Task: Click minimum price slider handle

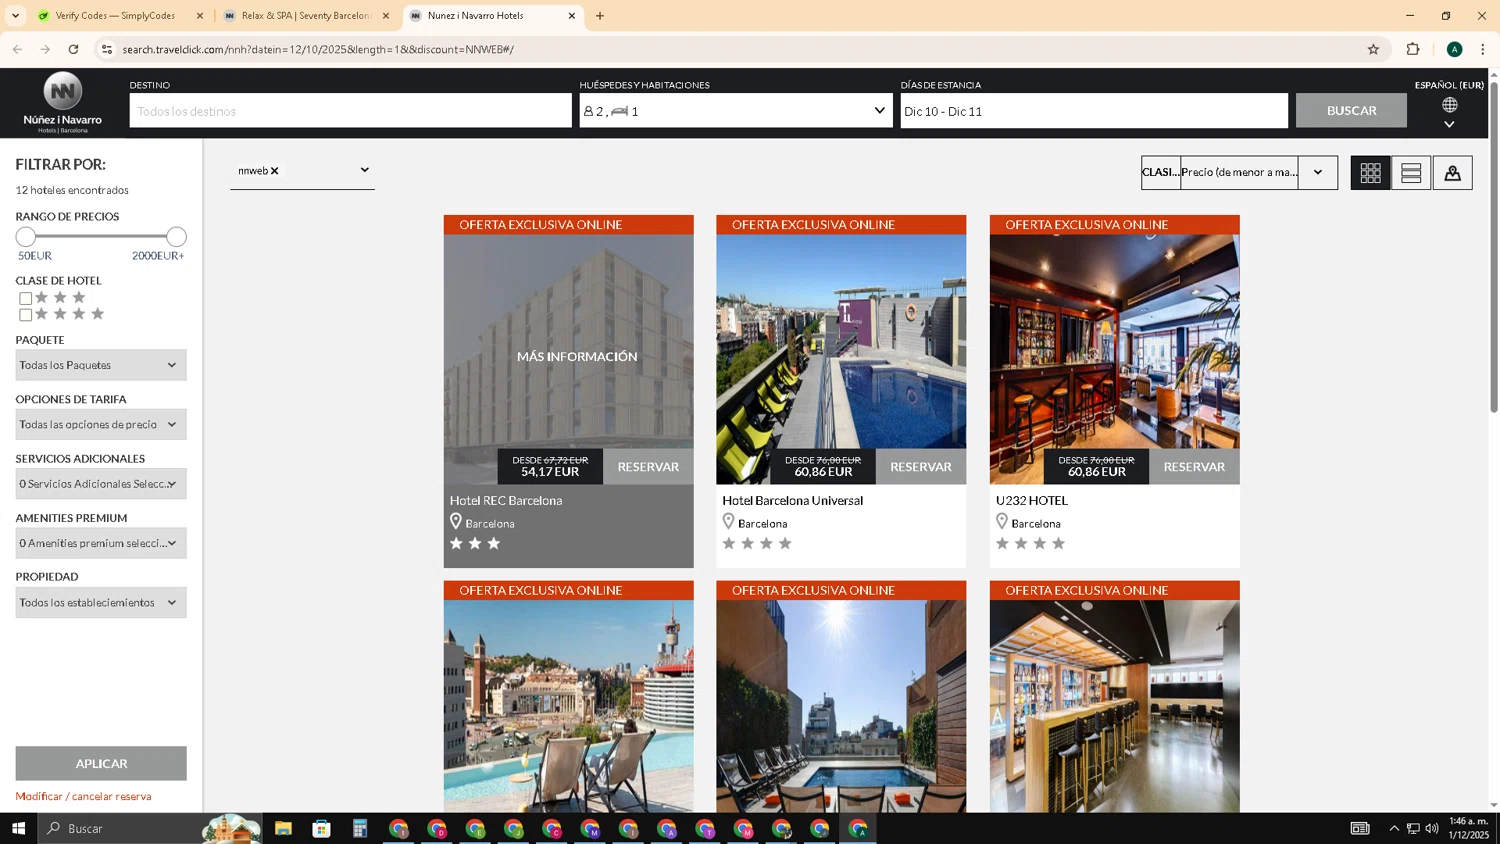Action: click(26, 237)
